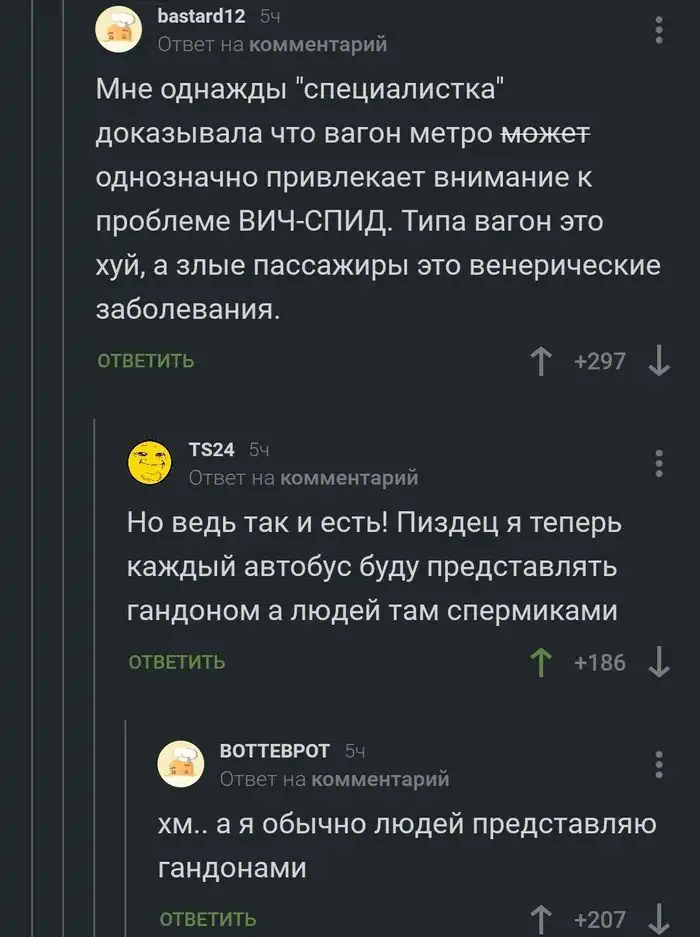This screenshot has height=937, width=700.
Task: Reply to the BOTTEBPOT comment
Action: tap(208, 920)
